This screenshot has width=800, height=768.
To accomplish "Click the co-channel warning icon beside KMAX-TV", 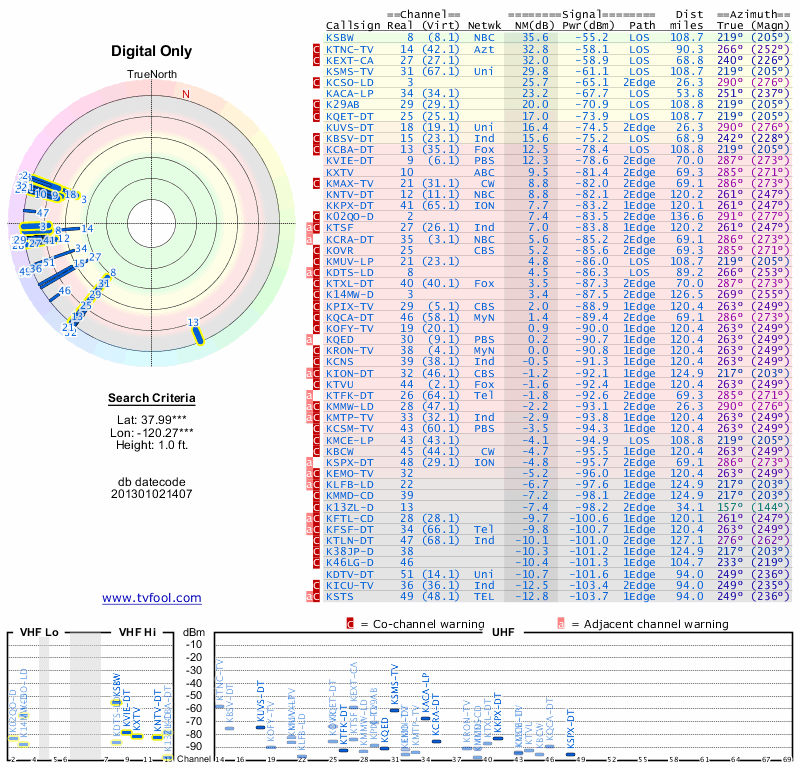I will (318, 184).
